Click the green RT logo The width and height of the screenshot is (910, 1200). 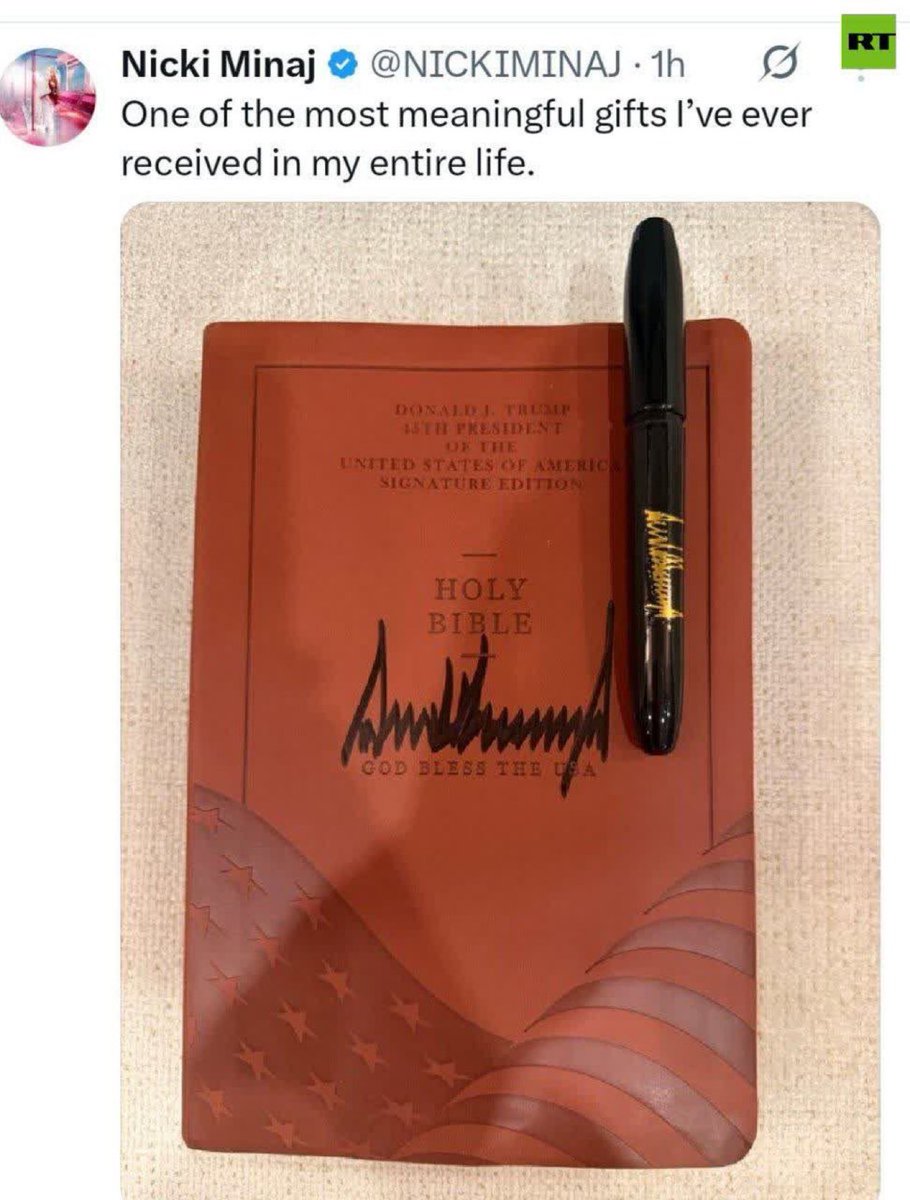868,42
